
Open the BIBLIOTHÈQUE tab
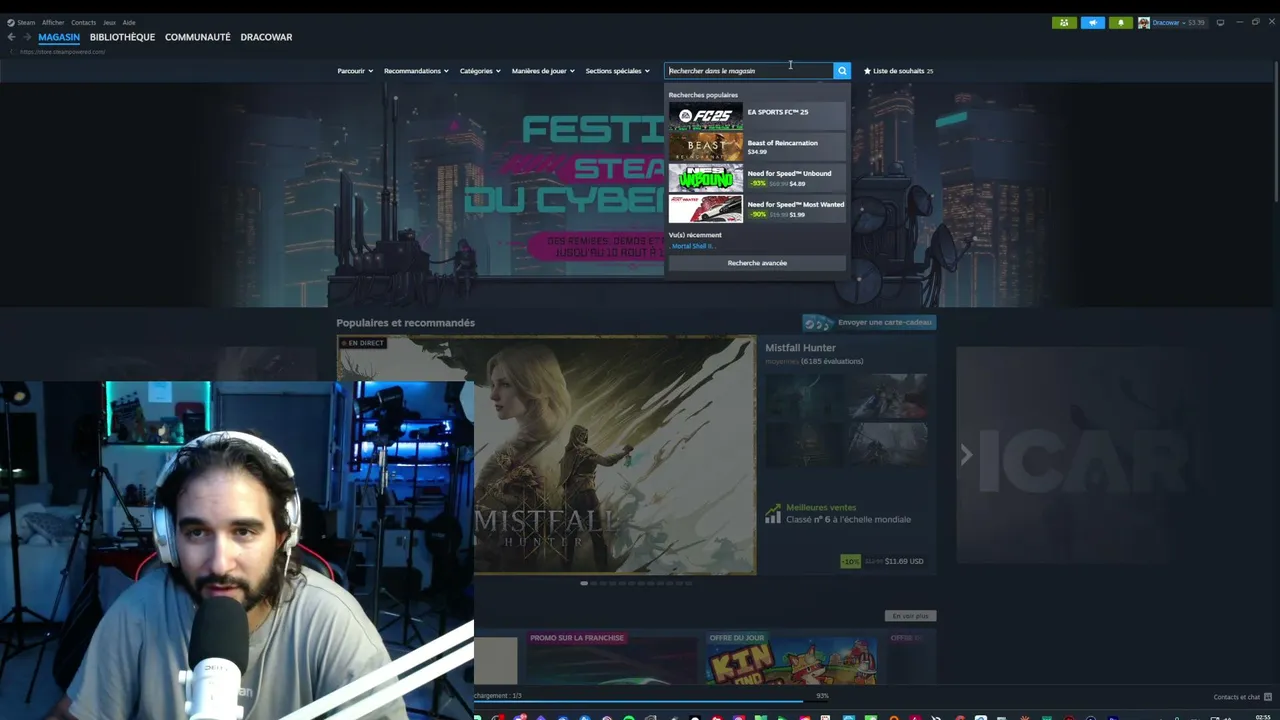coord(122,37)
